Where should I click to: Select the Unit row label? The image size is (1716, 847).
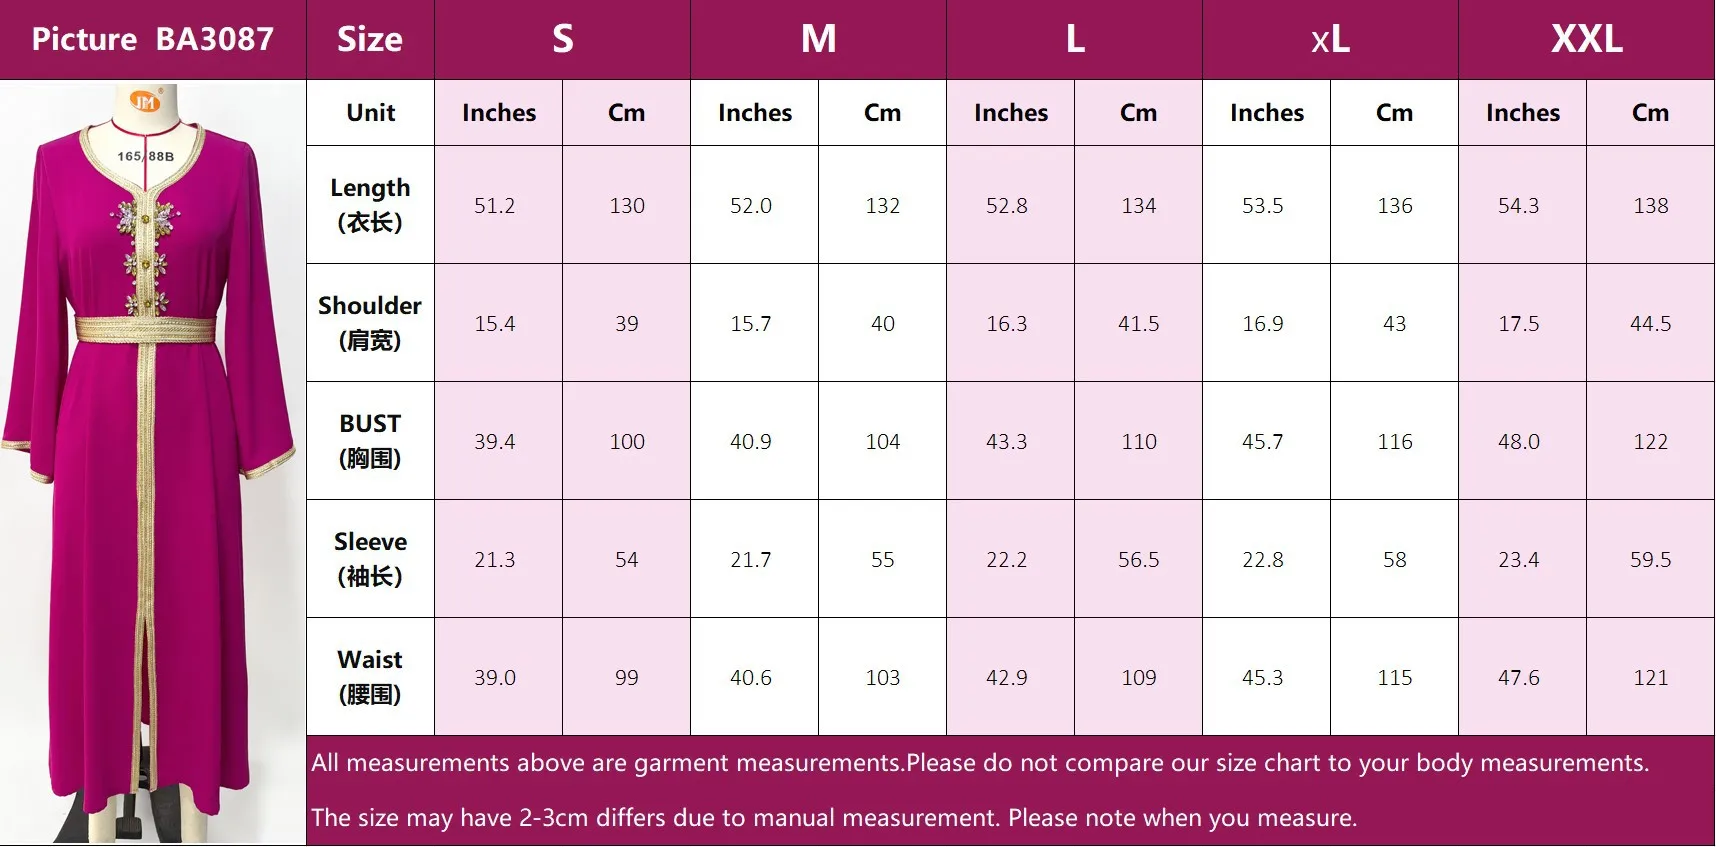(x=370, y=113)
